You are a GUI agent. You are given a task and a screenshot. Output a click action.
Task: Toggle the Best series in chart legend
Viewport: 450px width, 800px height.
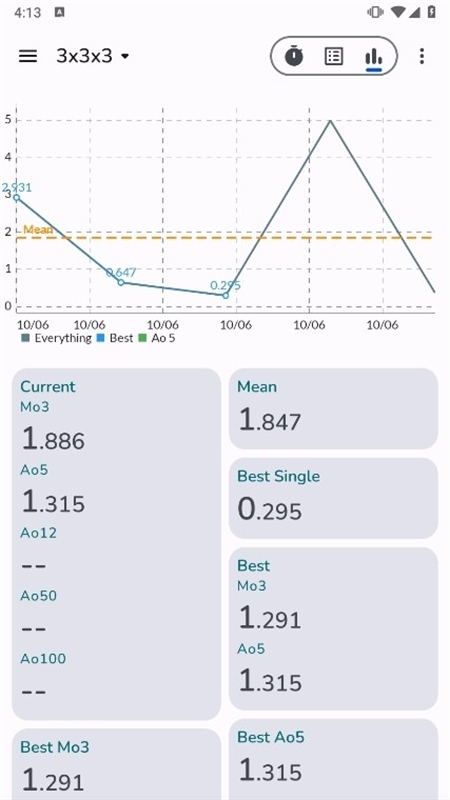(115, 338)
